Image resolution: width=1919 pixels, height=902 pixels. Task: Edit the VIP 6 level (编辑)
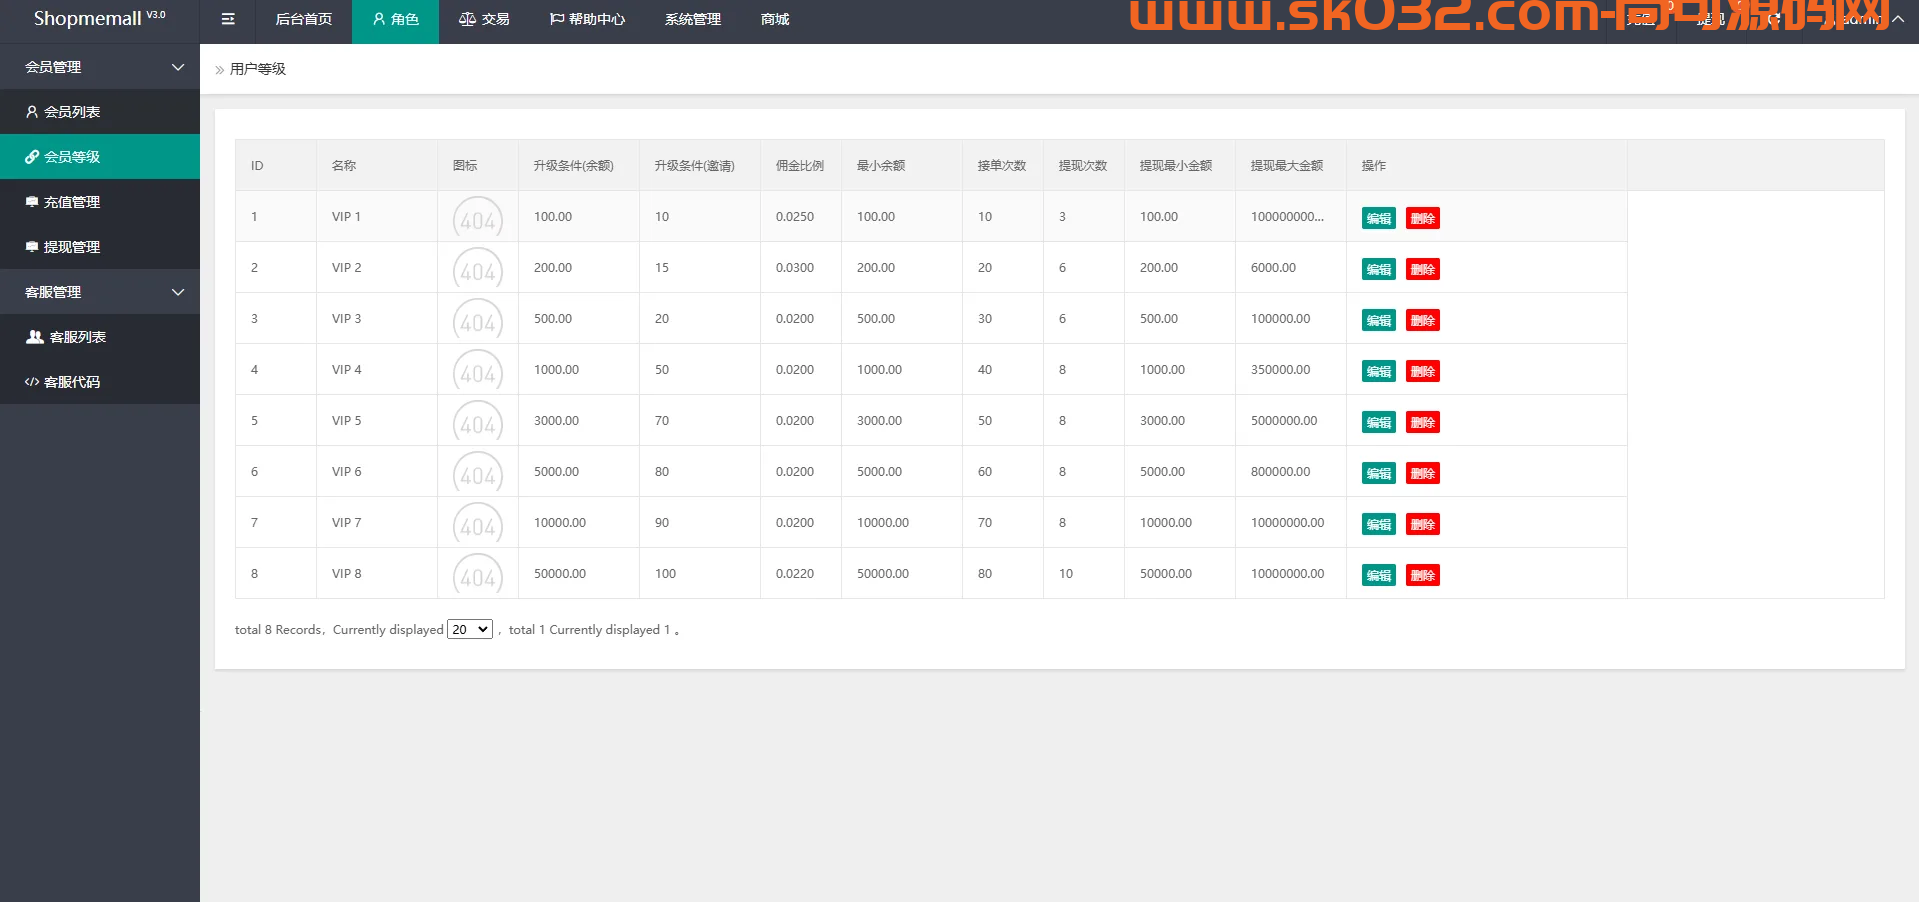coord(1379,473)
